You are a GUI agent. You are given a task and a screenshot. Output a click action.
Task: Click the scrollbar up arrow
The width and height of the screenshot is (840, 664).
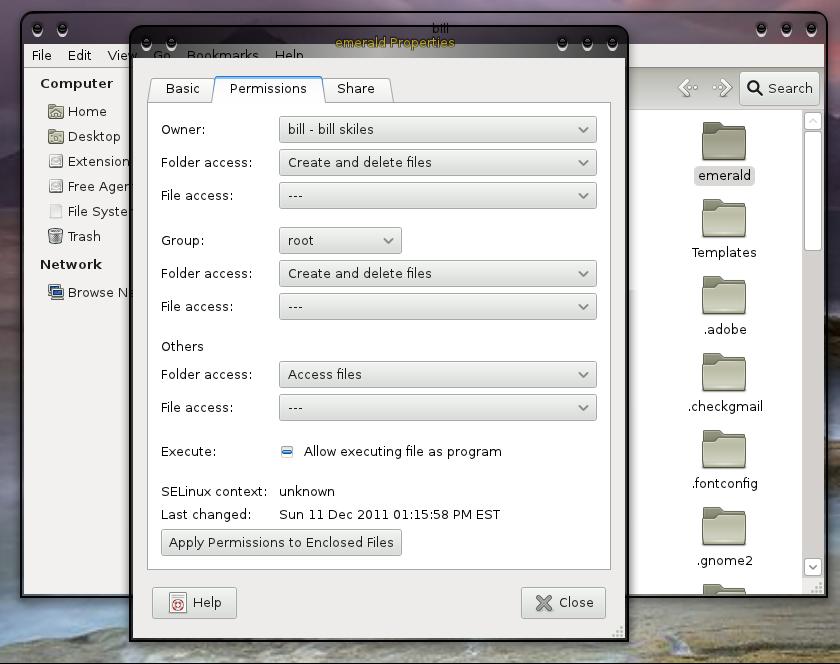click(x=813, y=121)
